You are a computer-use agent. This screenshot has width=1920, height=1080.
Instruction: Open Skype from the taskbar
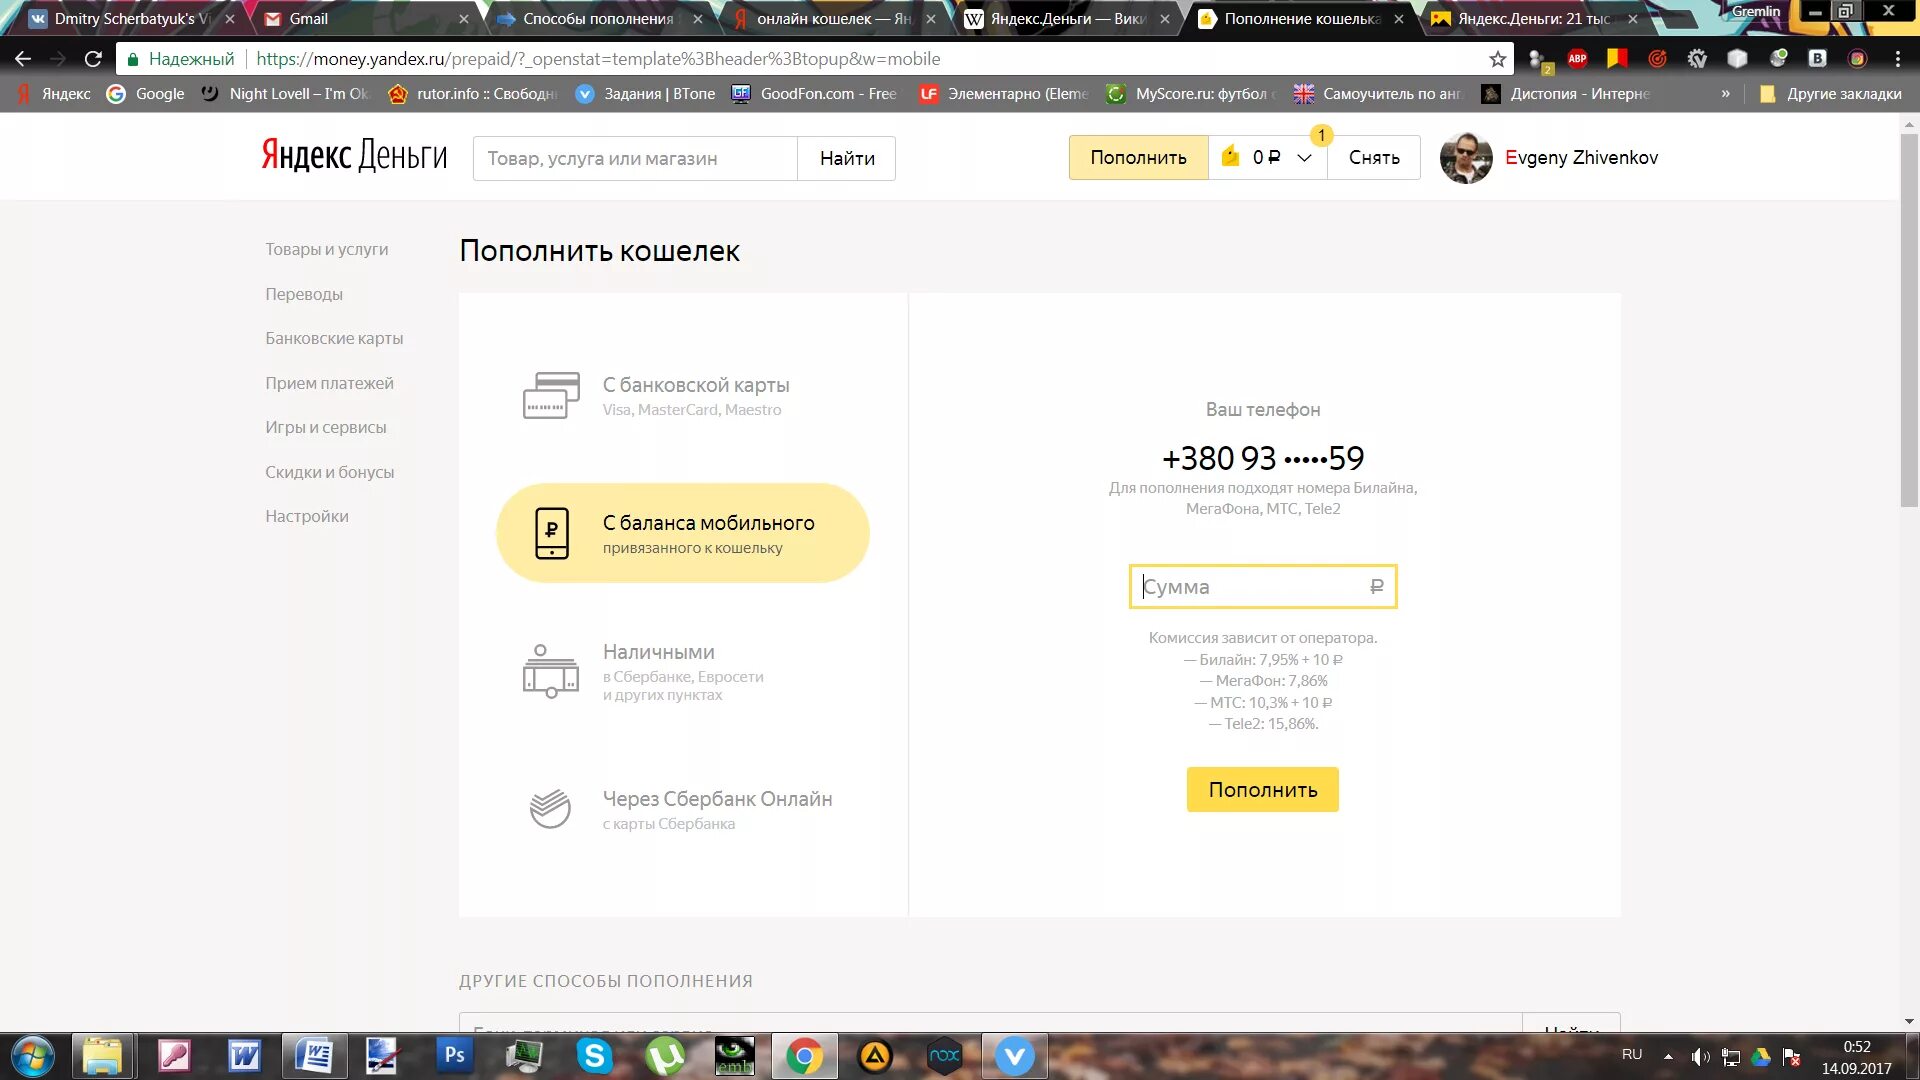(594, 1056)
